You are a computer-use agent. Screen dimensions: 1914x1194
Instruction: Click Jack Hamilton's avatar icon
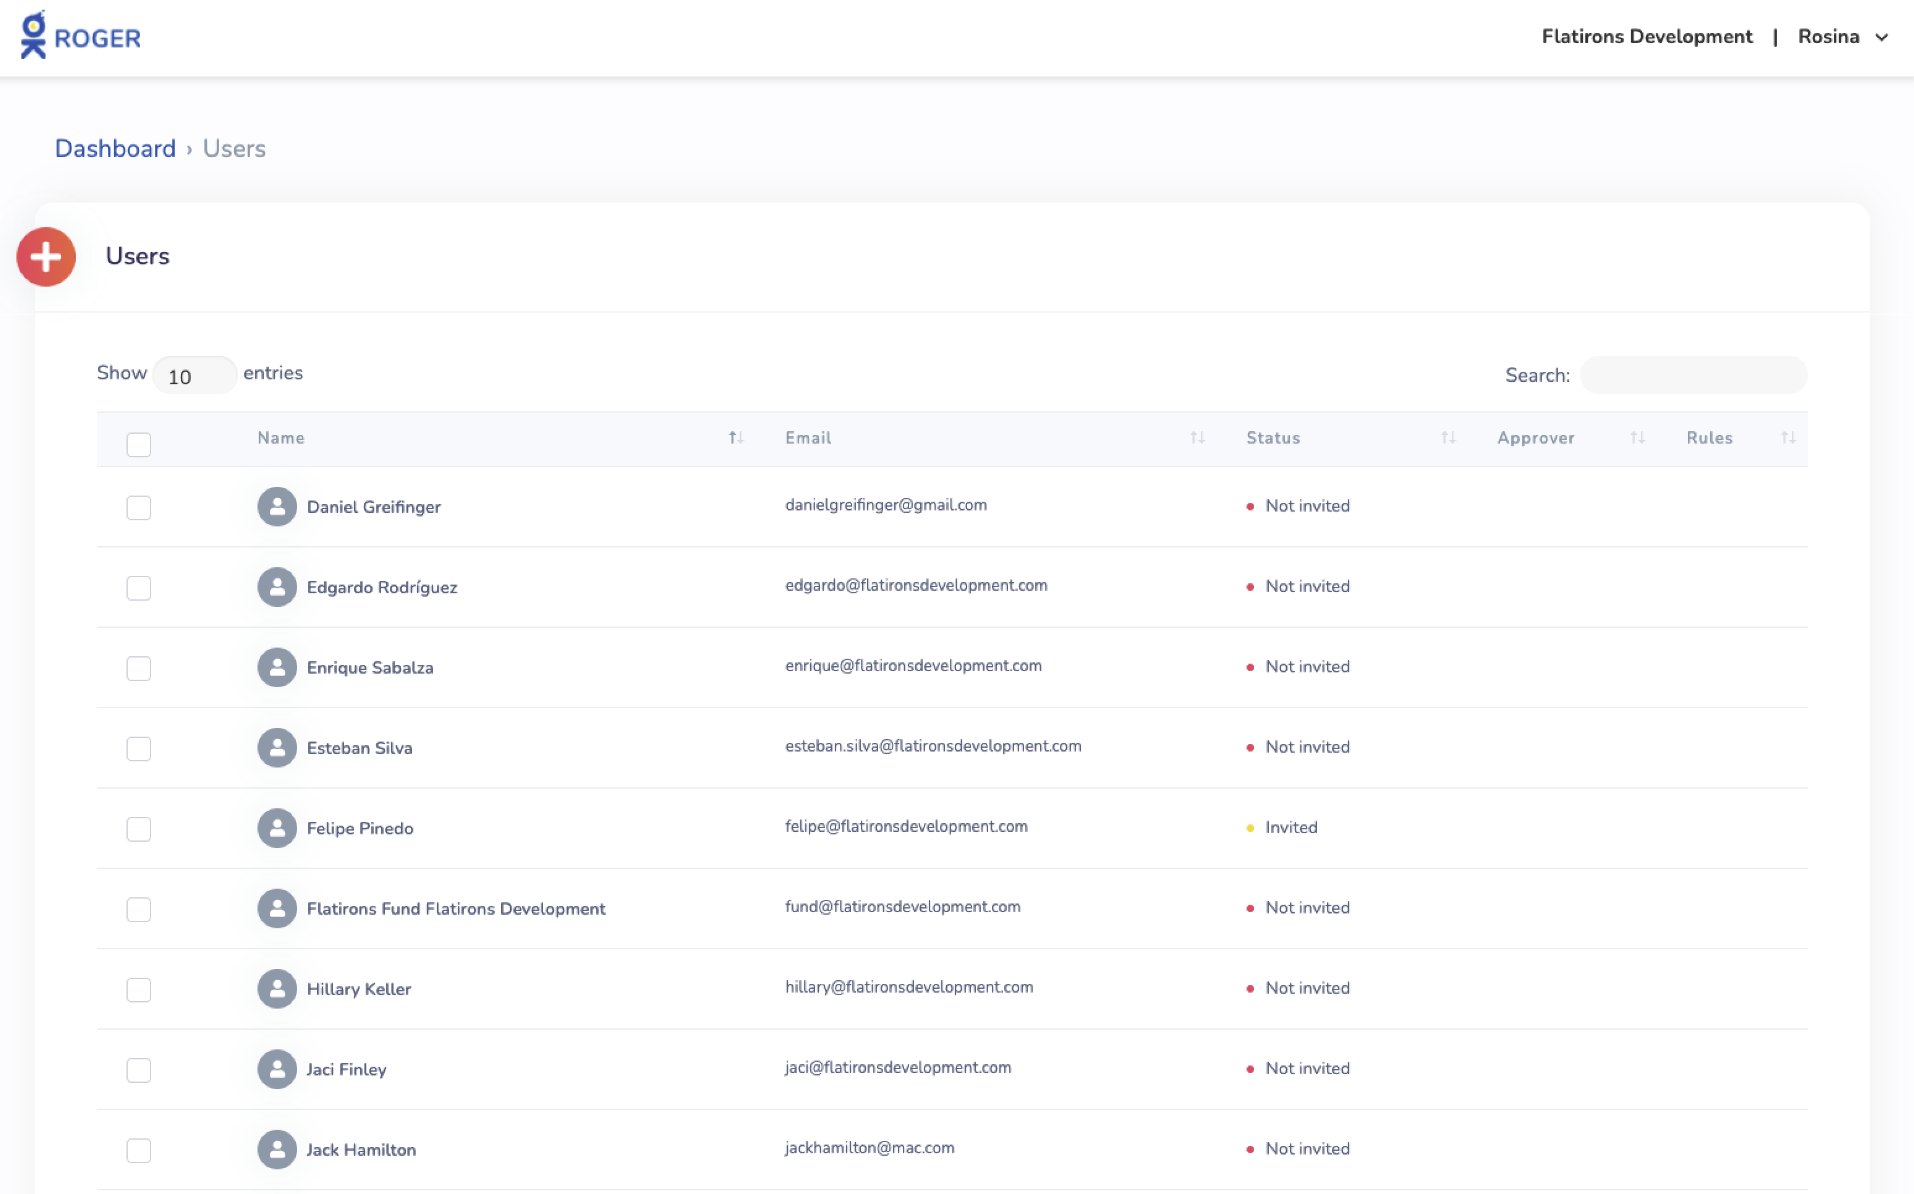coord(277,1149)
